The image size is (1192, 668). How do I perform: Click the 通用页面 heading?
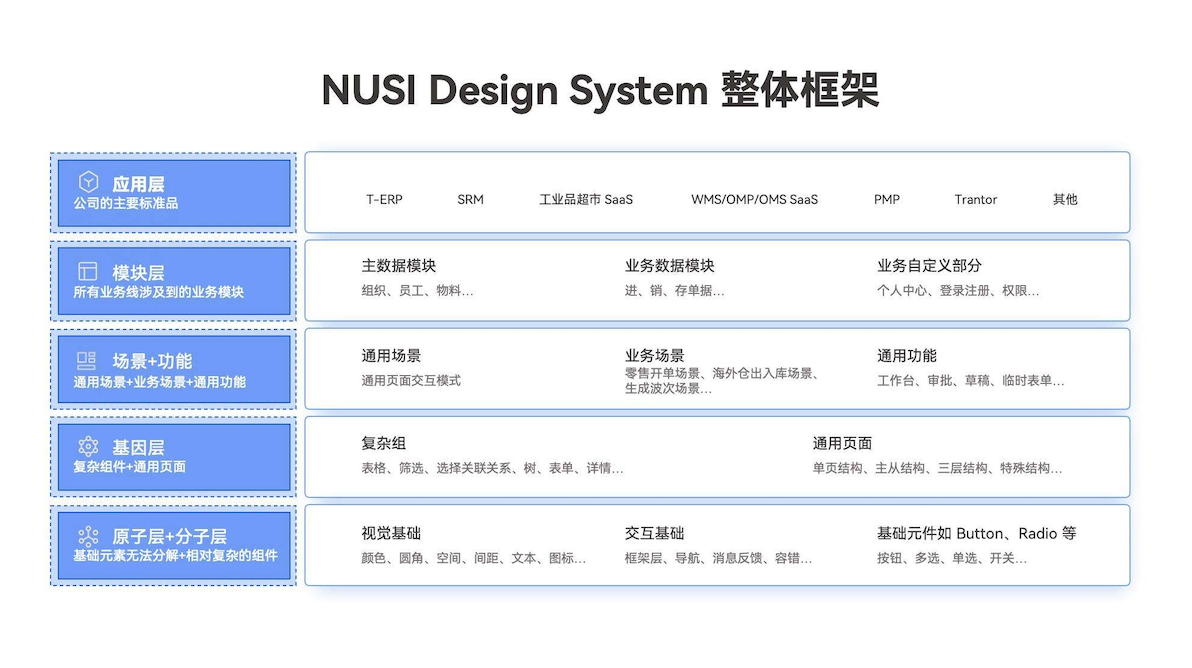tap(843, 442)
